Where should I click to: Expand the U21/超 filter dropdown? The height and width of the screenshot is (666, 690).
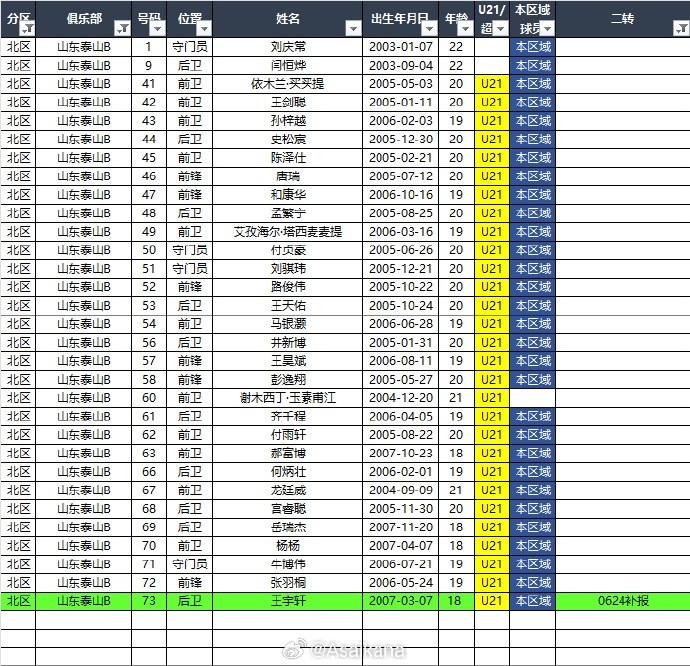coord(501,29)
